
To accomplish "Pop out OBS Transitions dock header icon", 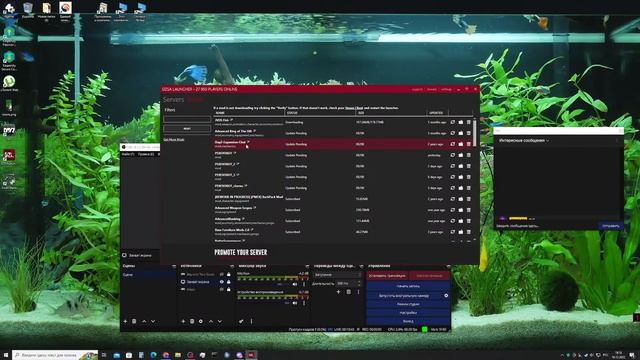I will coord(361,266).
